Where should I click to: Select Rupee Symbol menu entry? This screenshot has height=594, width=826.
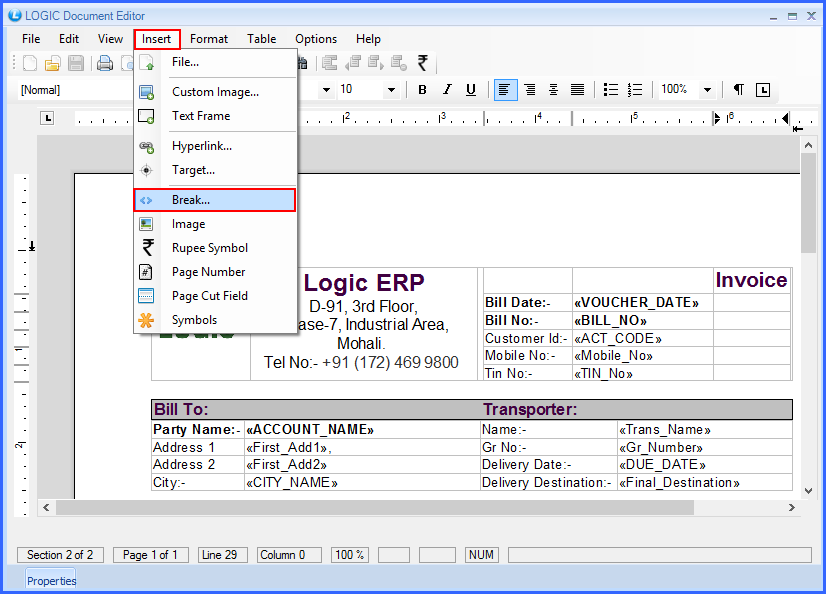click(215, 248)
